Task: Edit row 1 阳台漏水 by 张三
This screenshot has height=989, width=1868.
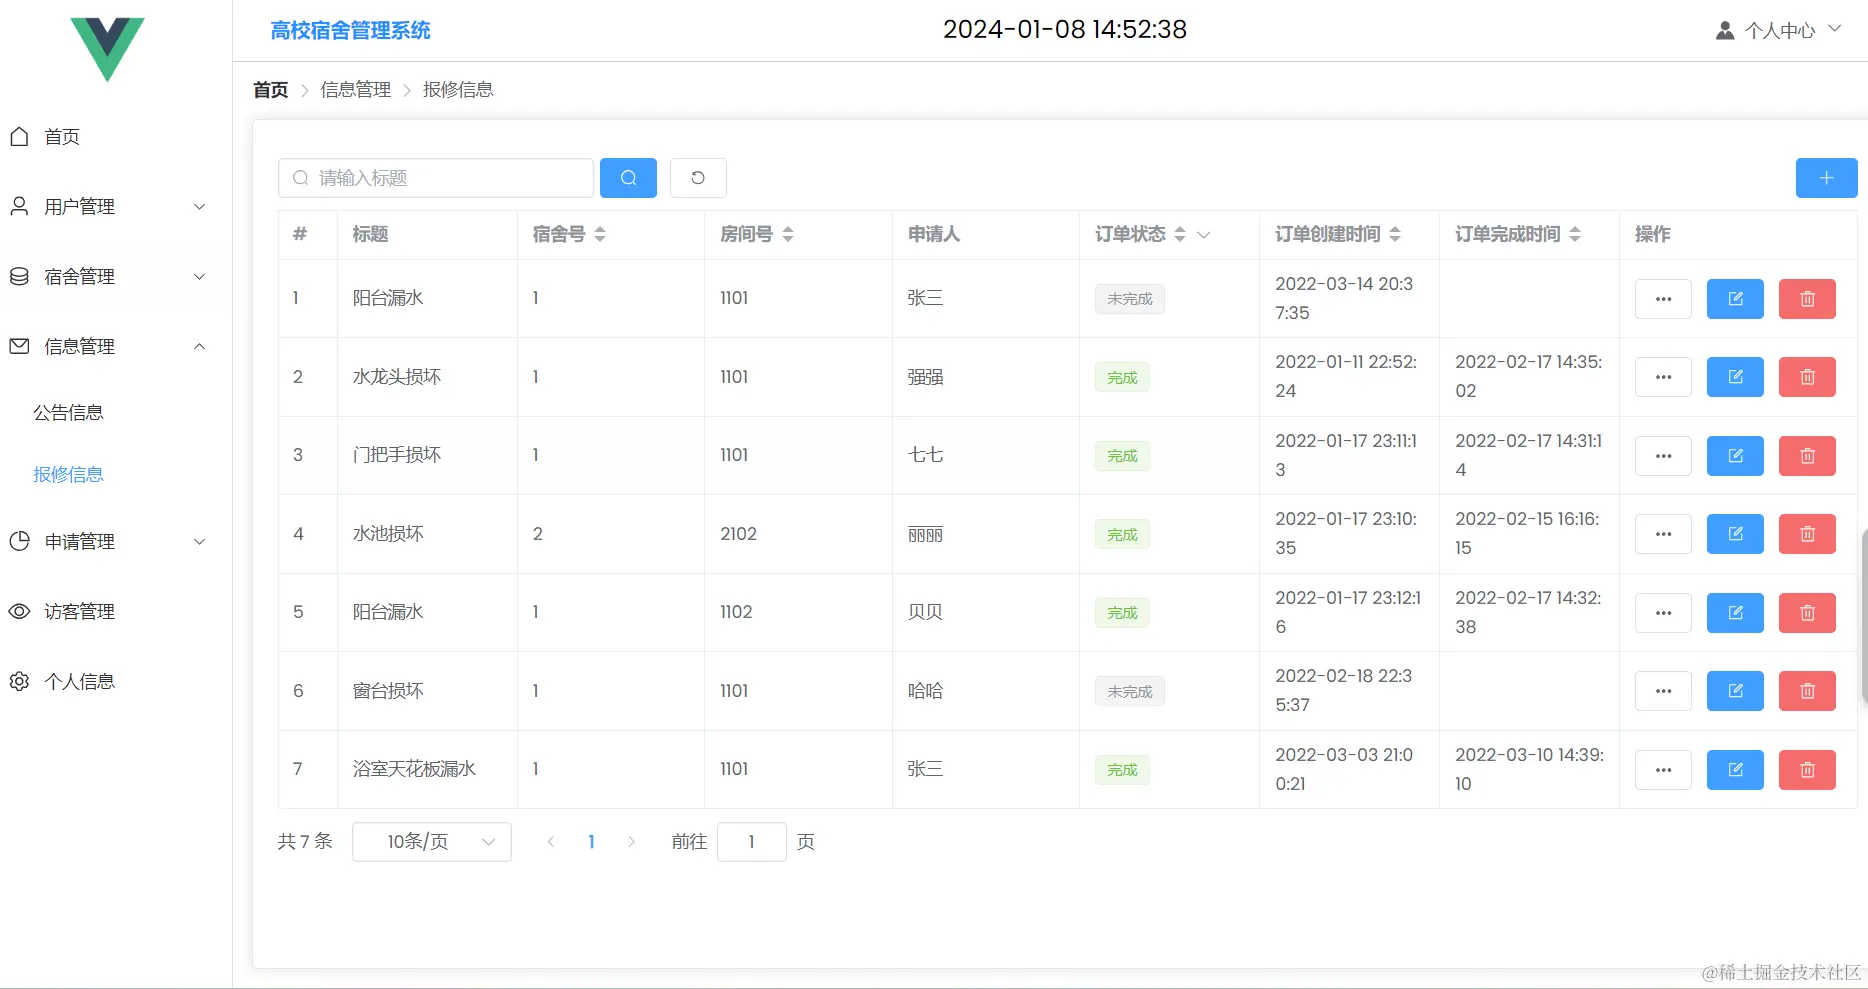Action: click(x=1735, y=299)
